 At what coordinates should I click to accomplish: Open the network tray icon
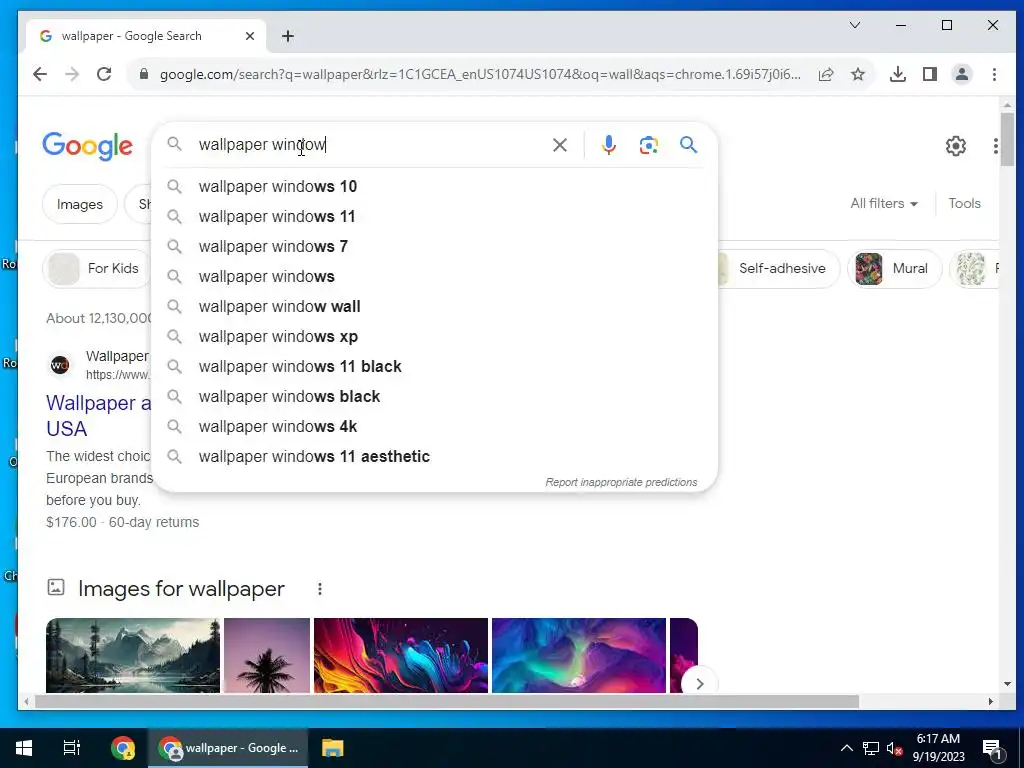tap(871, 748)
